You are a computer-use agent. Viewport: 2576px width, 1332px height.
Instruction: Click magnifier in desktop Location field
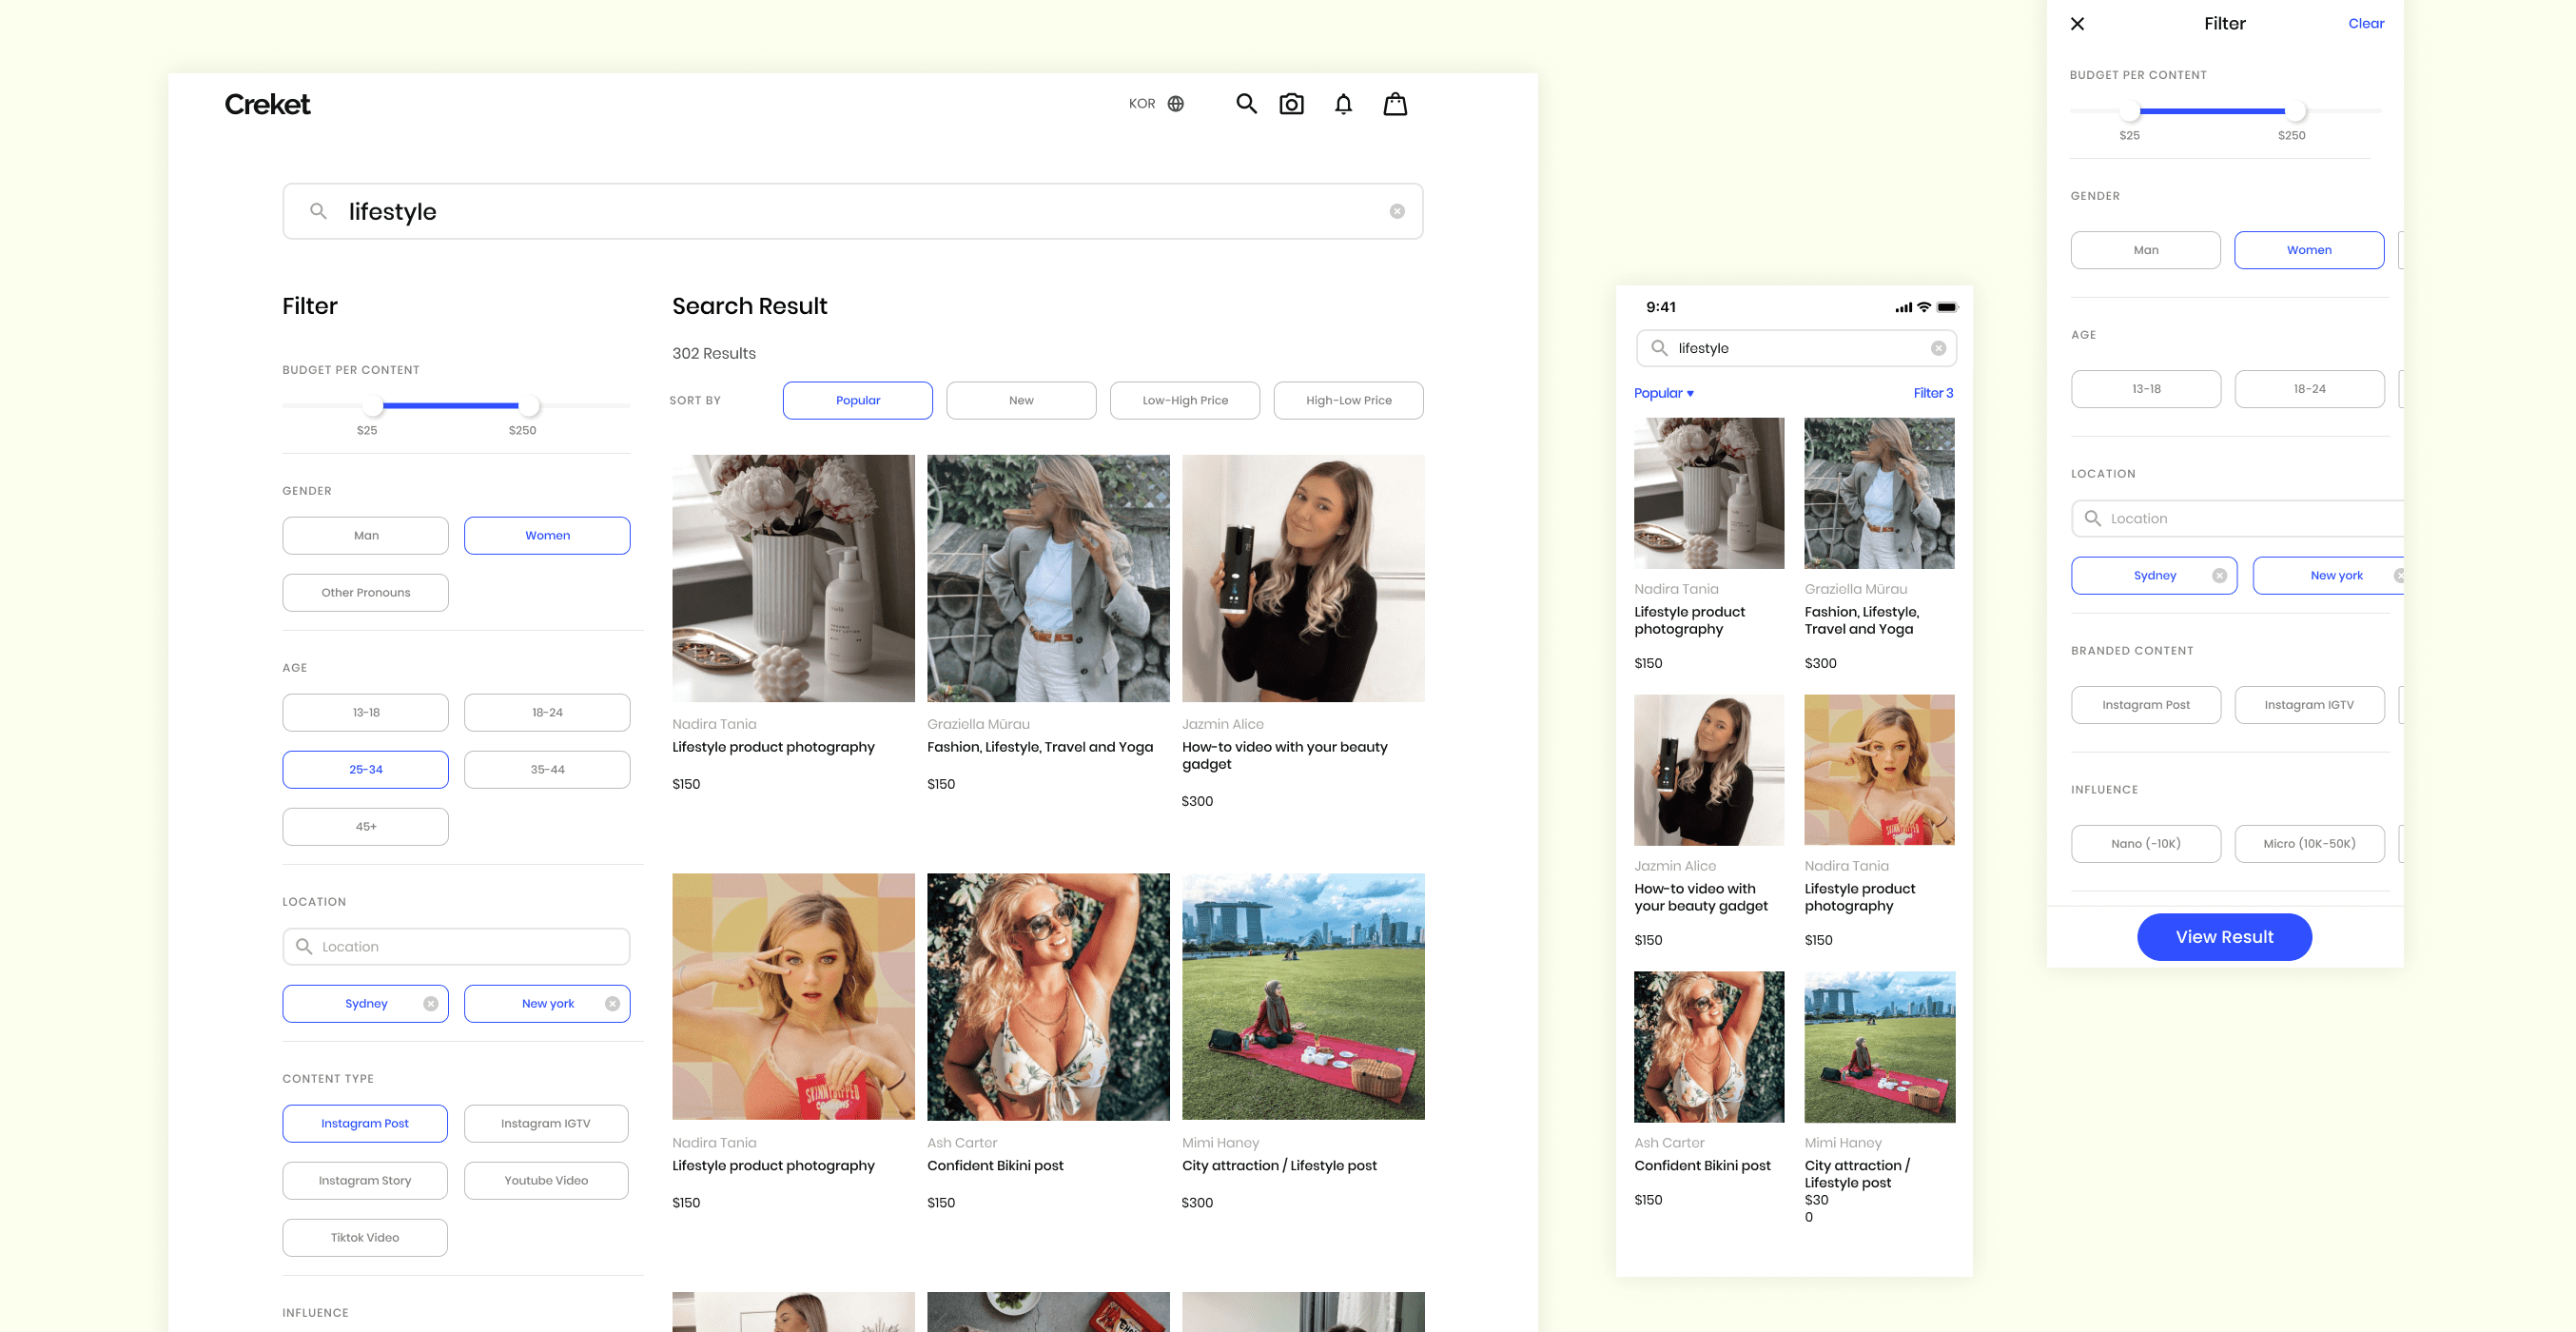(x=304, y=946)
